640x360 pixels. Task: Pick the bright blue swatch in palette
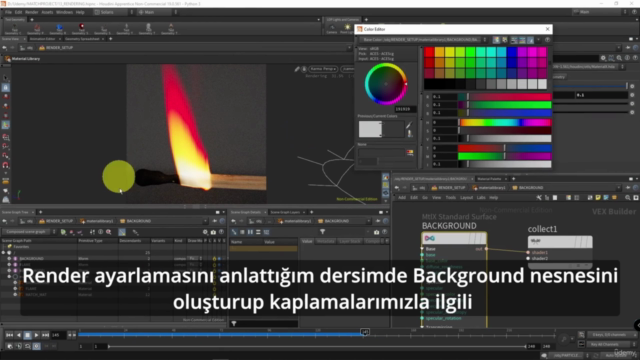512,52
